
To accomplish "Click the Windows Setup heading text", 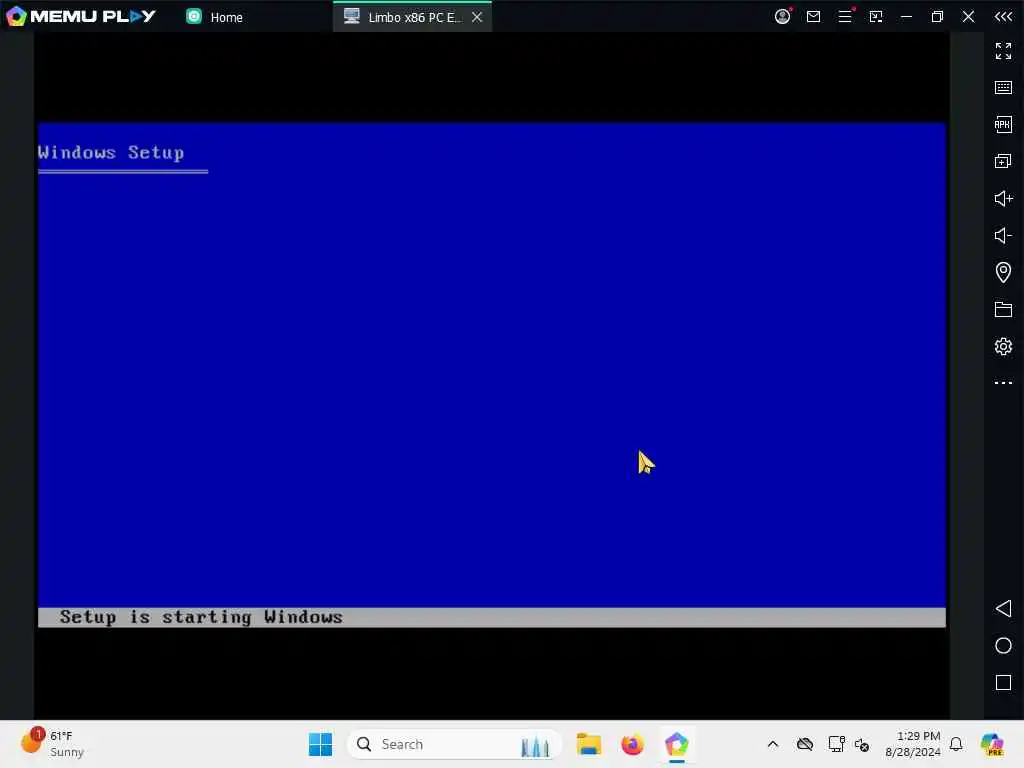I will [110, 152].
